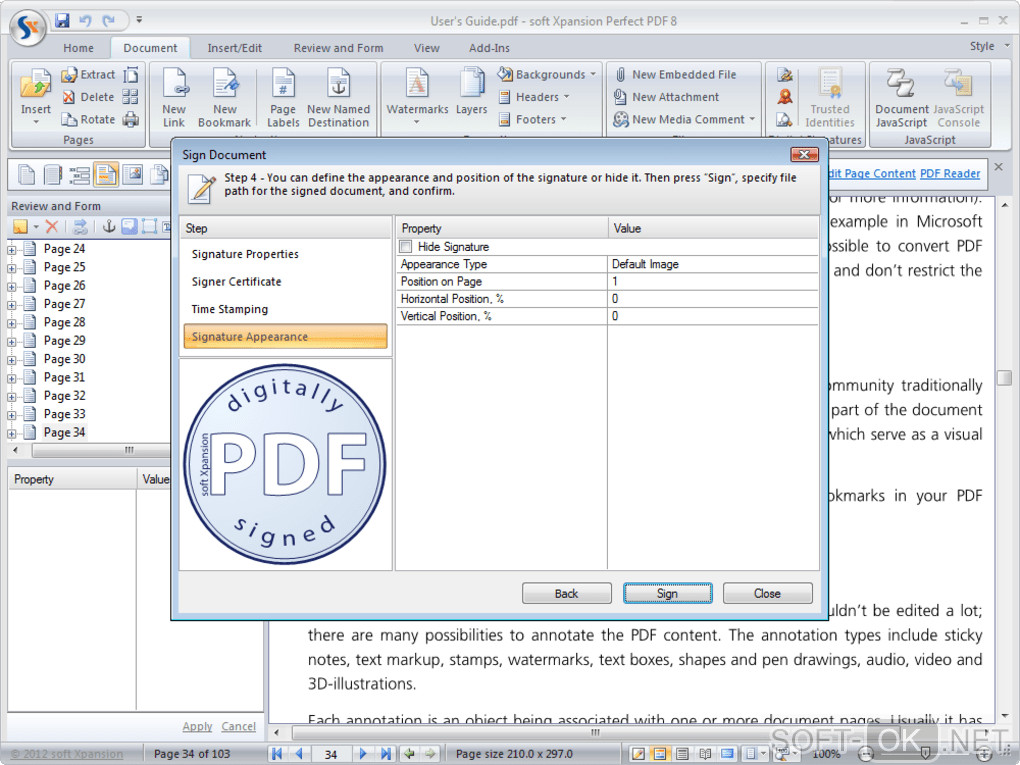The width and height of the screenshot is (1020, 765).
Task: Click the Close button in dialog
Action: click(768, 593)
